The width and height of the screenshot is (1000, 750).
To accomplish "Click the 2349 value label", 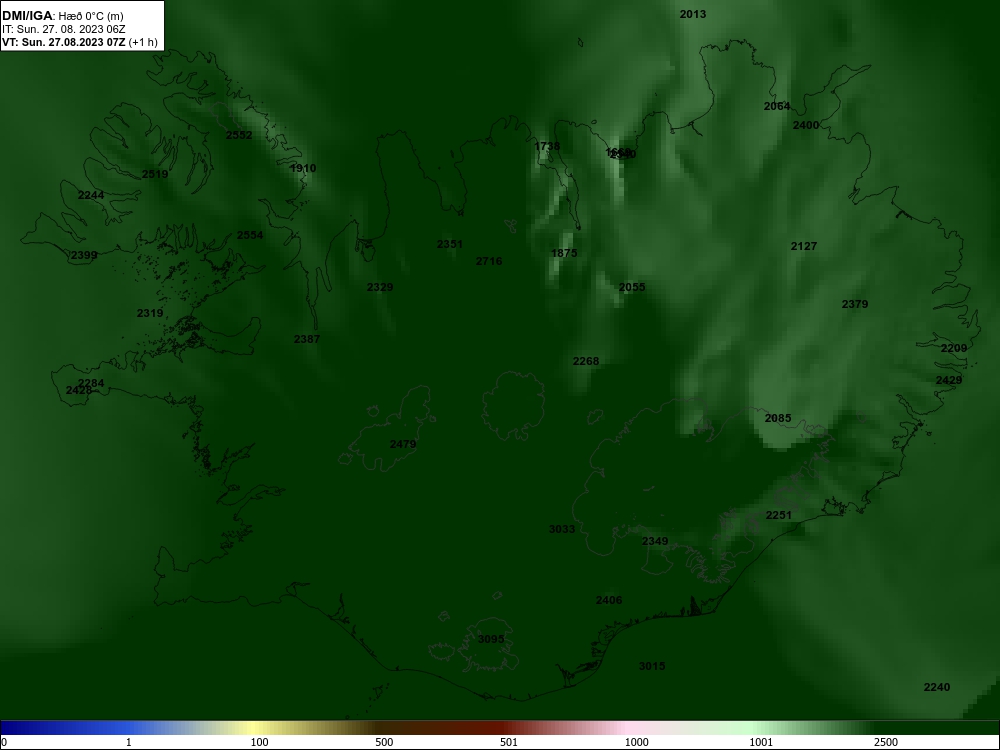I will coord(655,541).
